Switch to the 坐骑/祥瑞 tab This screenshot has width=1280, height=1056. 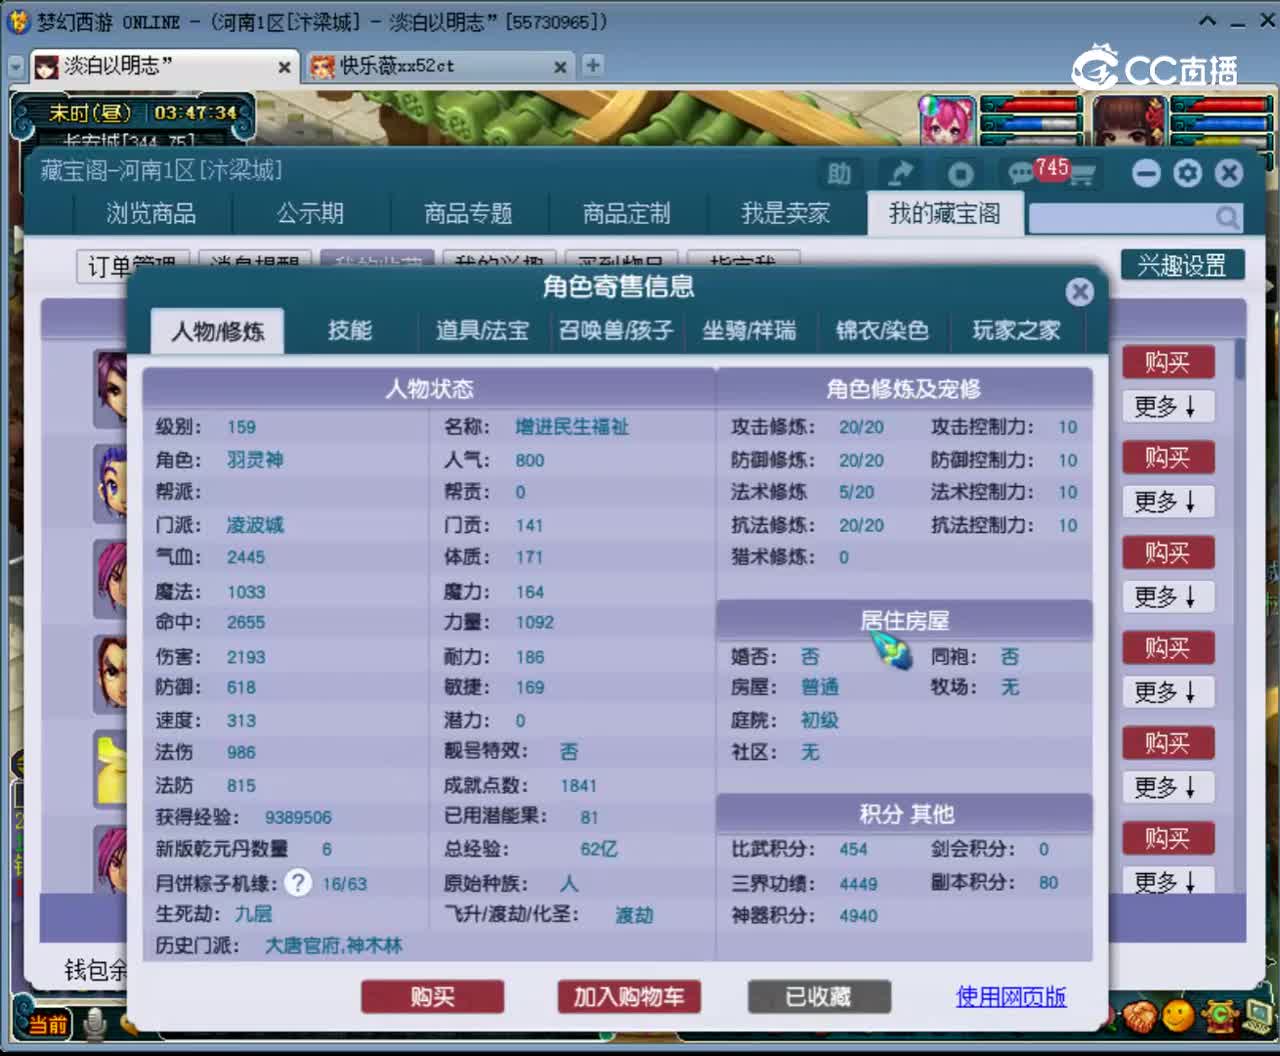point(749,331)
